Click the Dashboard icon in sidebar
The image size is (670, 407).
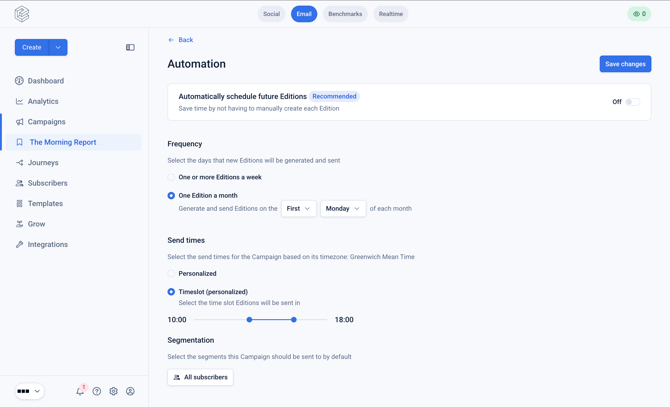point(19,81)
